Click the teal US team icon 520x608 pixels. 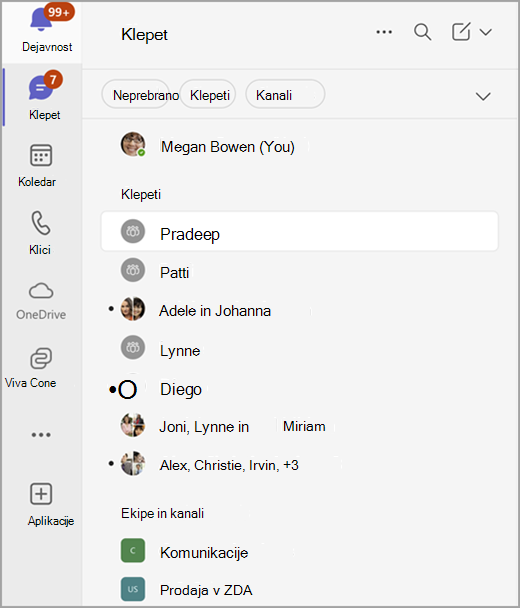(x=133, y=589)
